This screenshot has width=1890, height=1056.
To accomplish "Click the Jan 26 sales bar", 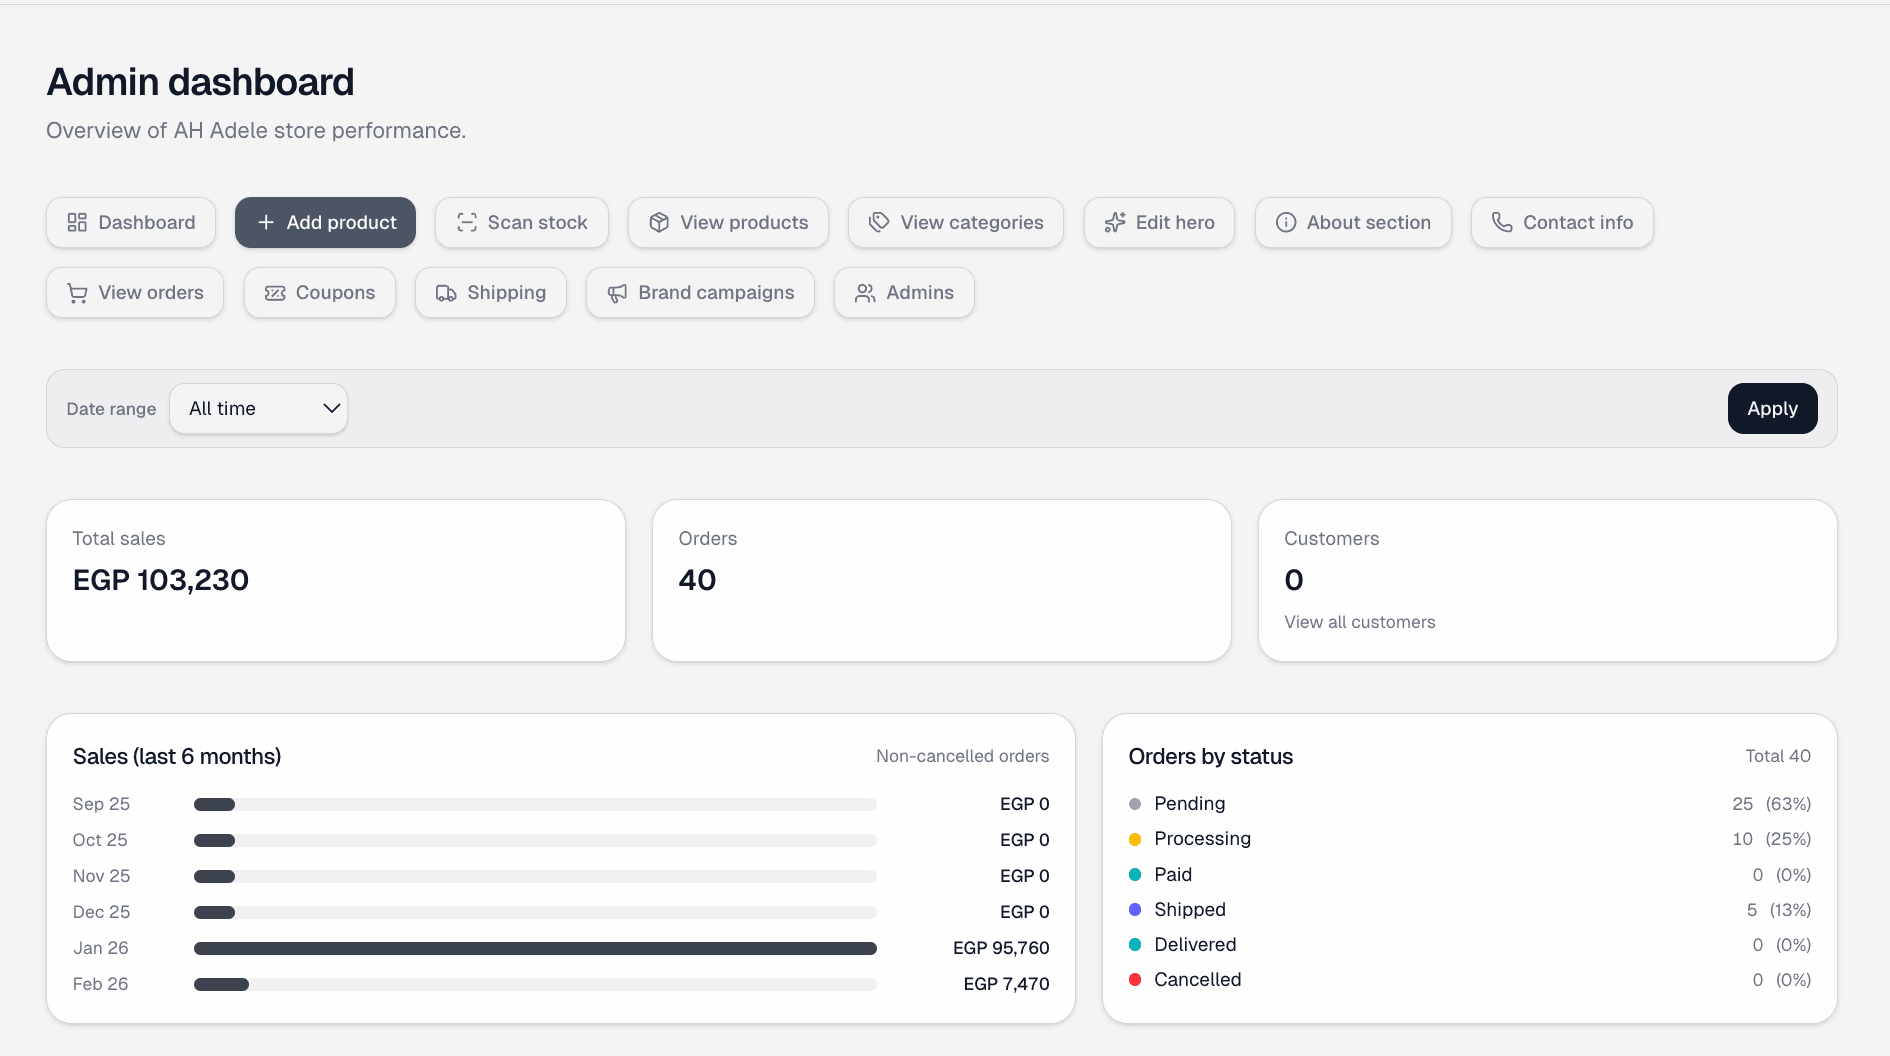I will [535, 947].
